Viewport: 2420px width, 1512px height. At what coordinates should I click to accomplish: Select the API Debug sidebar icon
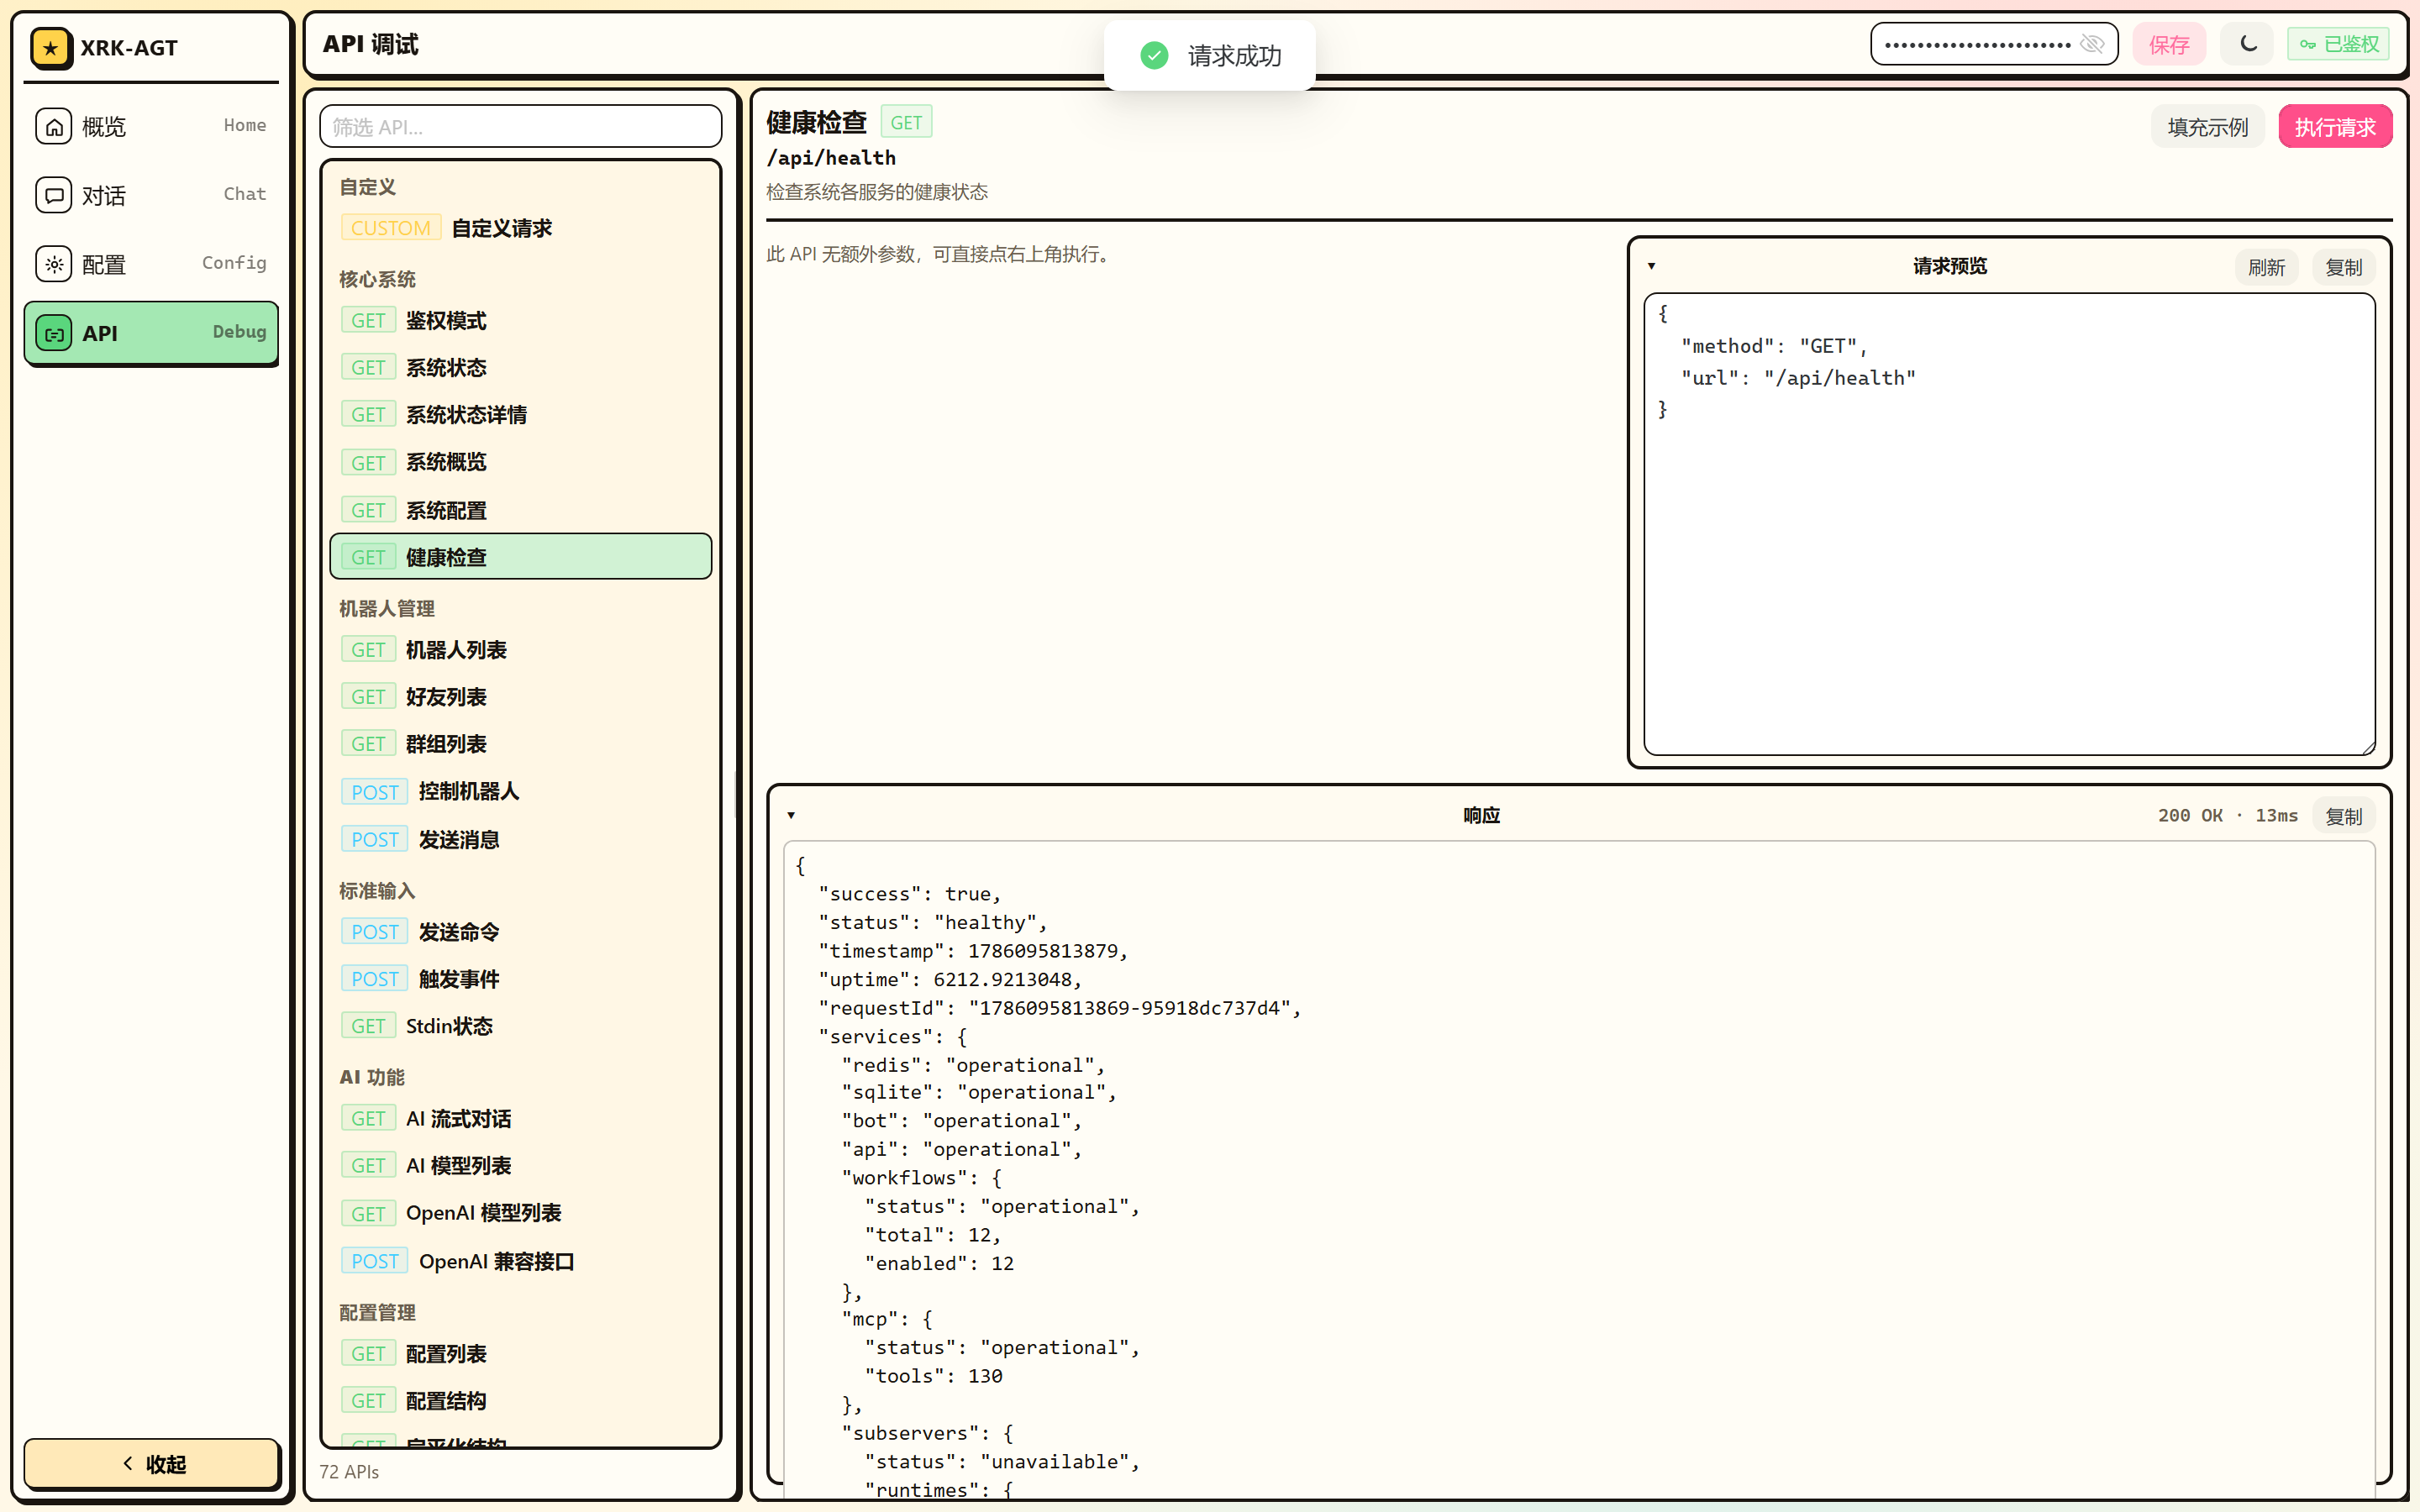(x=54, y=333)
